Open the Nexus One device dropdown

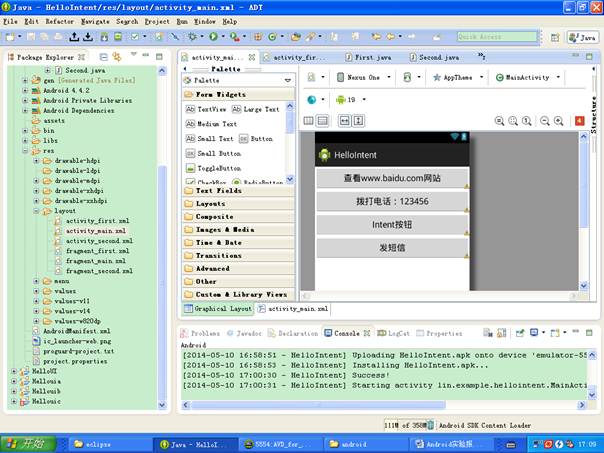click(363, 77)
